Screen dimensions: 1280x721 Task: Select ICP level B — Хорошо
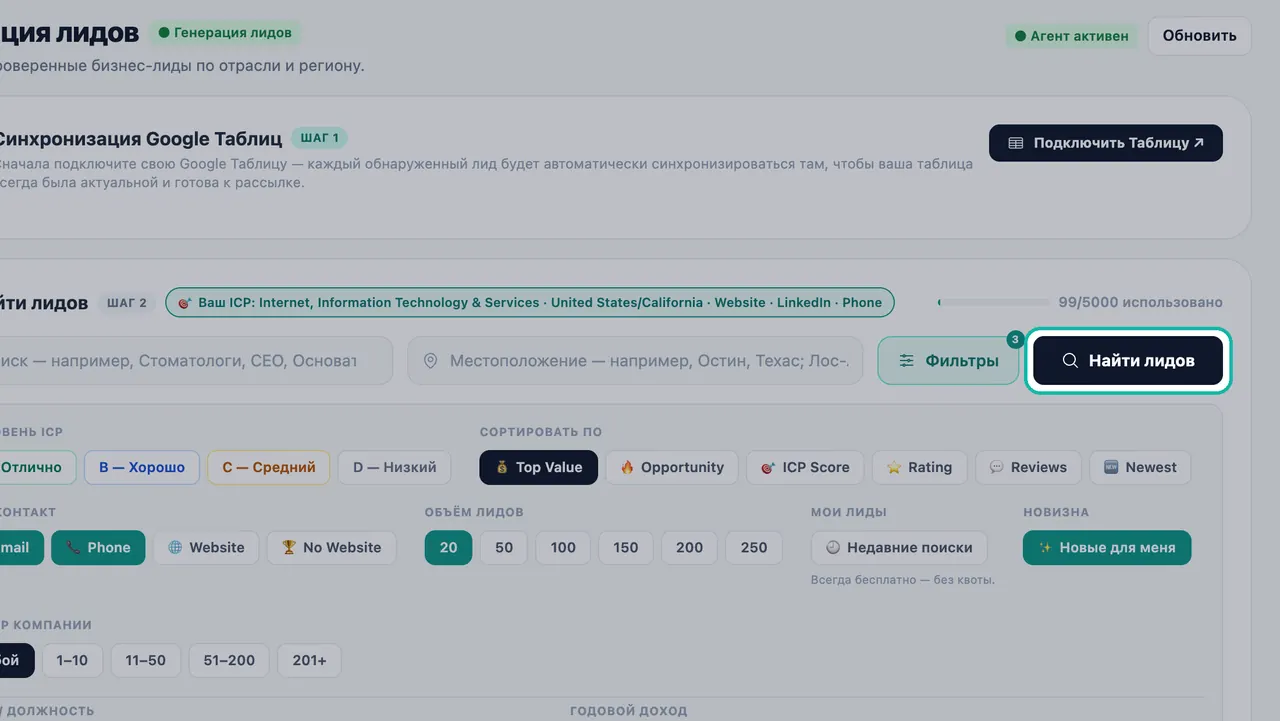point(142,467)
